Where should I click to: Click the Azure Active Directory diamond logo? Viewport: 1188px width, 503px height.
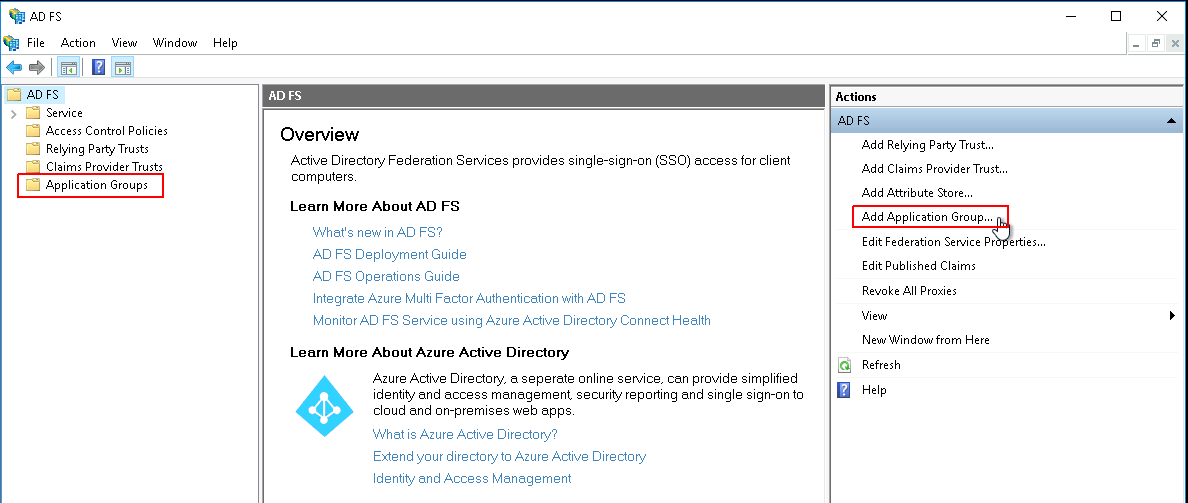324,406
